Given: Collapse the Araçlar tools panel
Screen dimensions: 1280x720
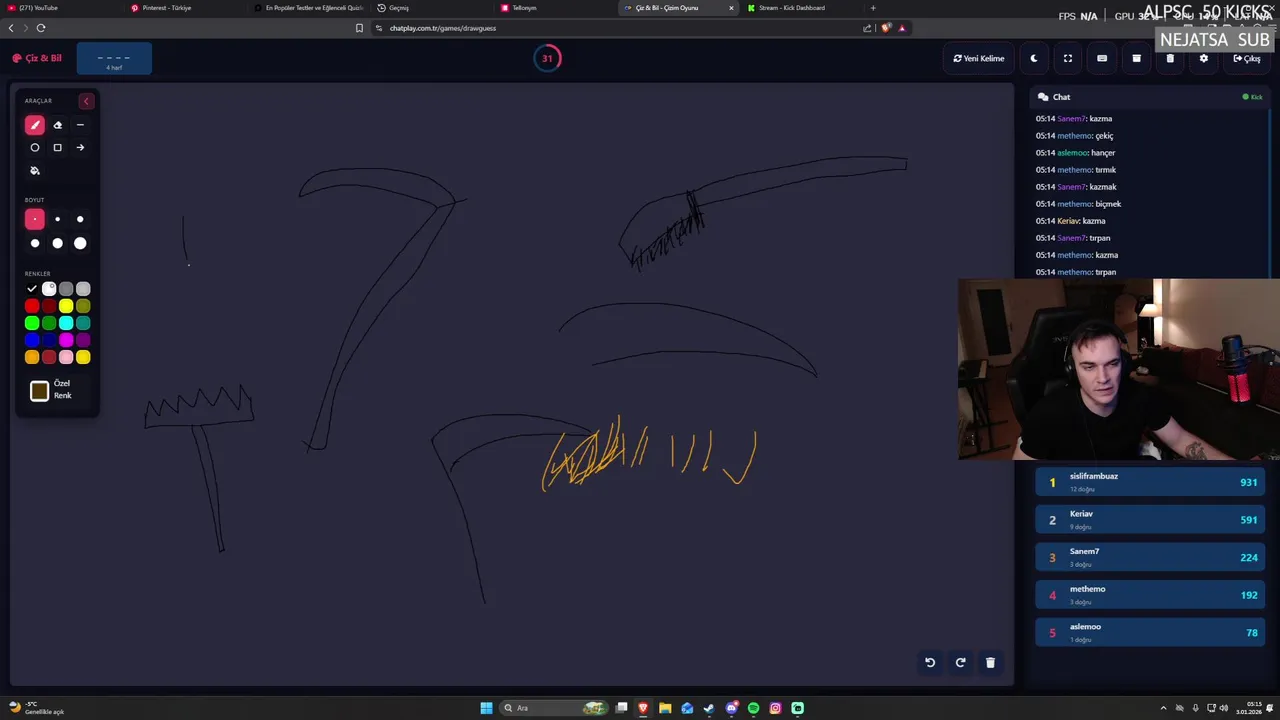Looking at the screenshot, I should [86, 101].
